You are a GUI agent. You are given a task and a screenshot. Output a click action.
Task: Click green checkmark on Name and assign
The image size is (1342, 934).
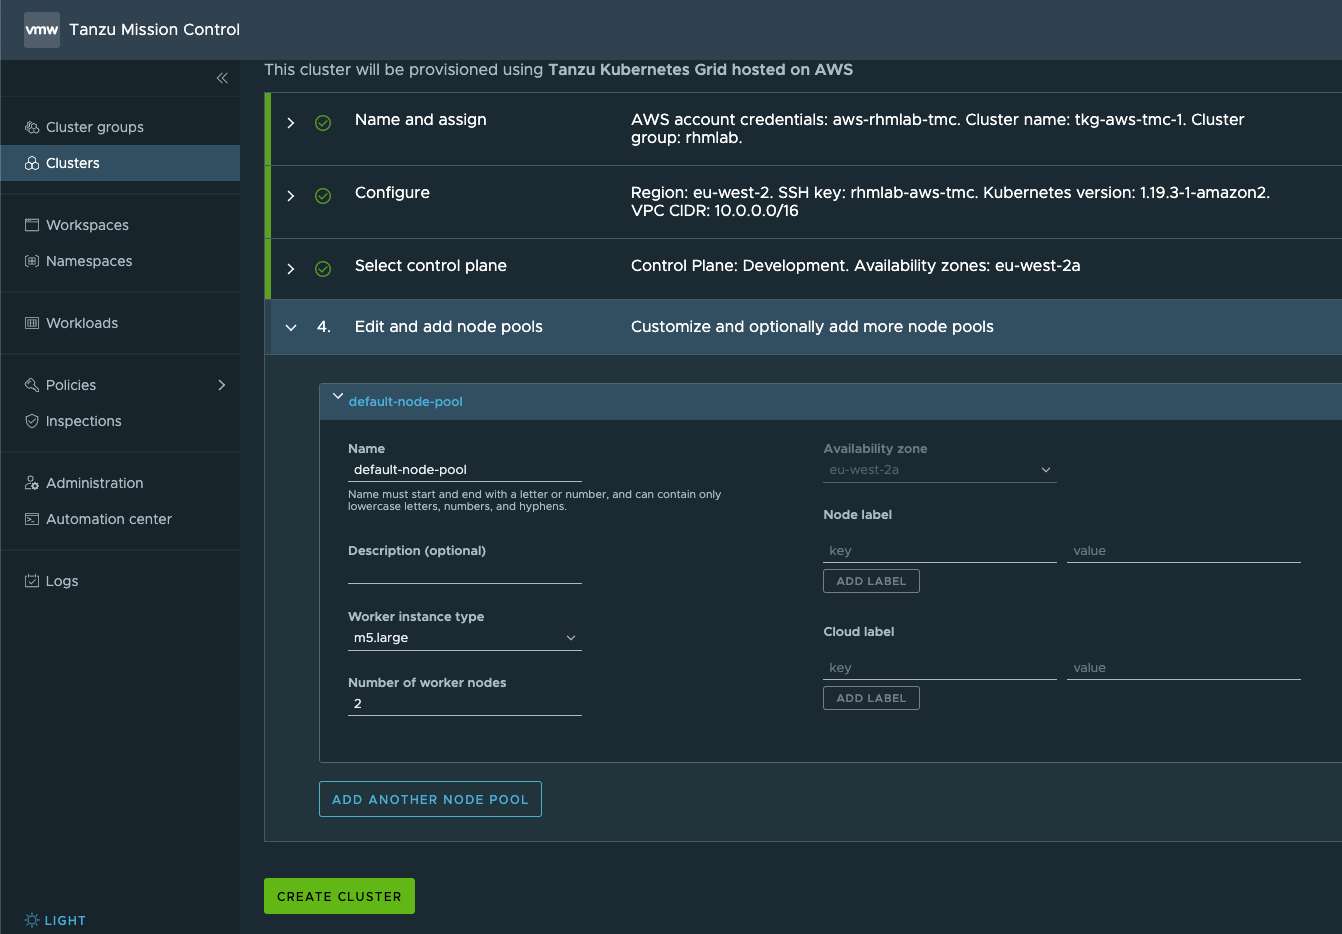click(x=323, y=123)
